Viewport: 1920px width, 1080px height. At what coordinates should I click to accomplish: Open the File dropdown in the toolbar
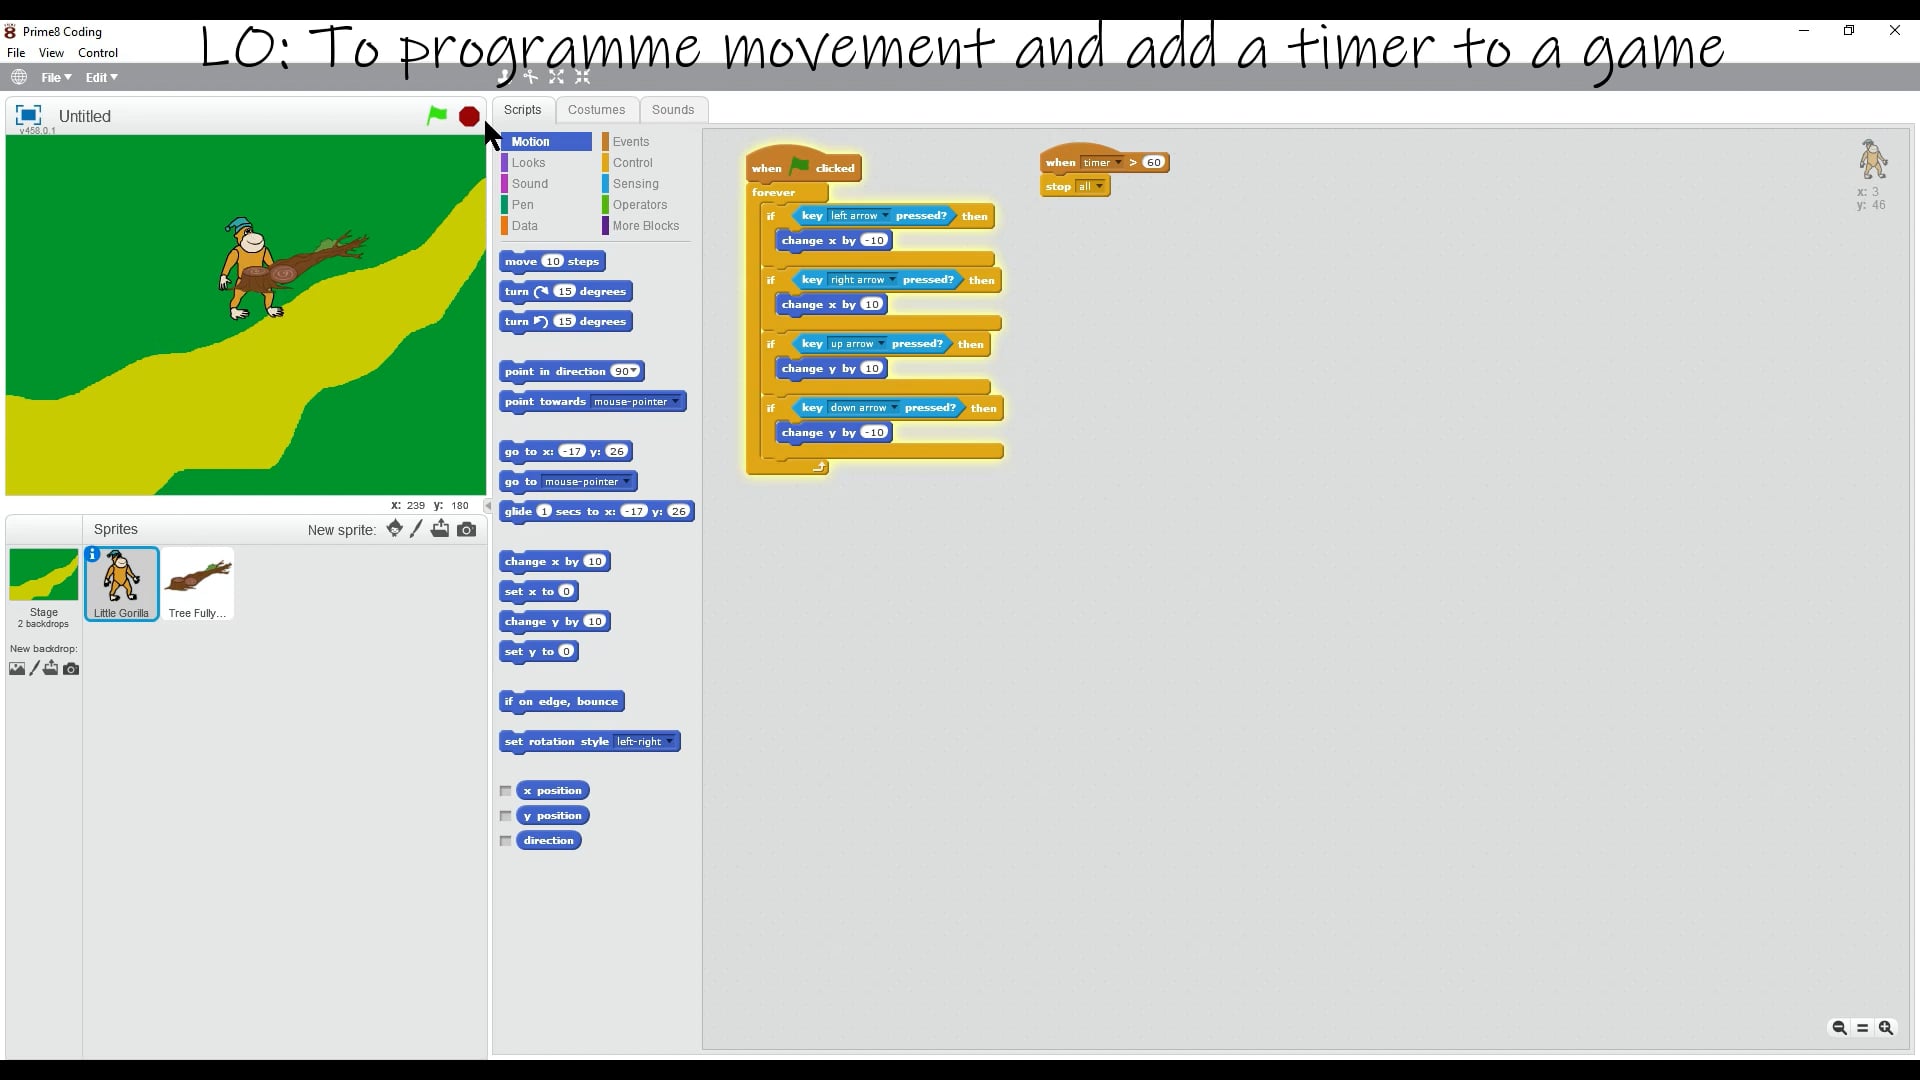click(x=56, y=77)
